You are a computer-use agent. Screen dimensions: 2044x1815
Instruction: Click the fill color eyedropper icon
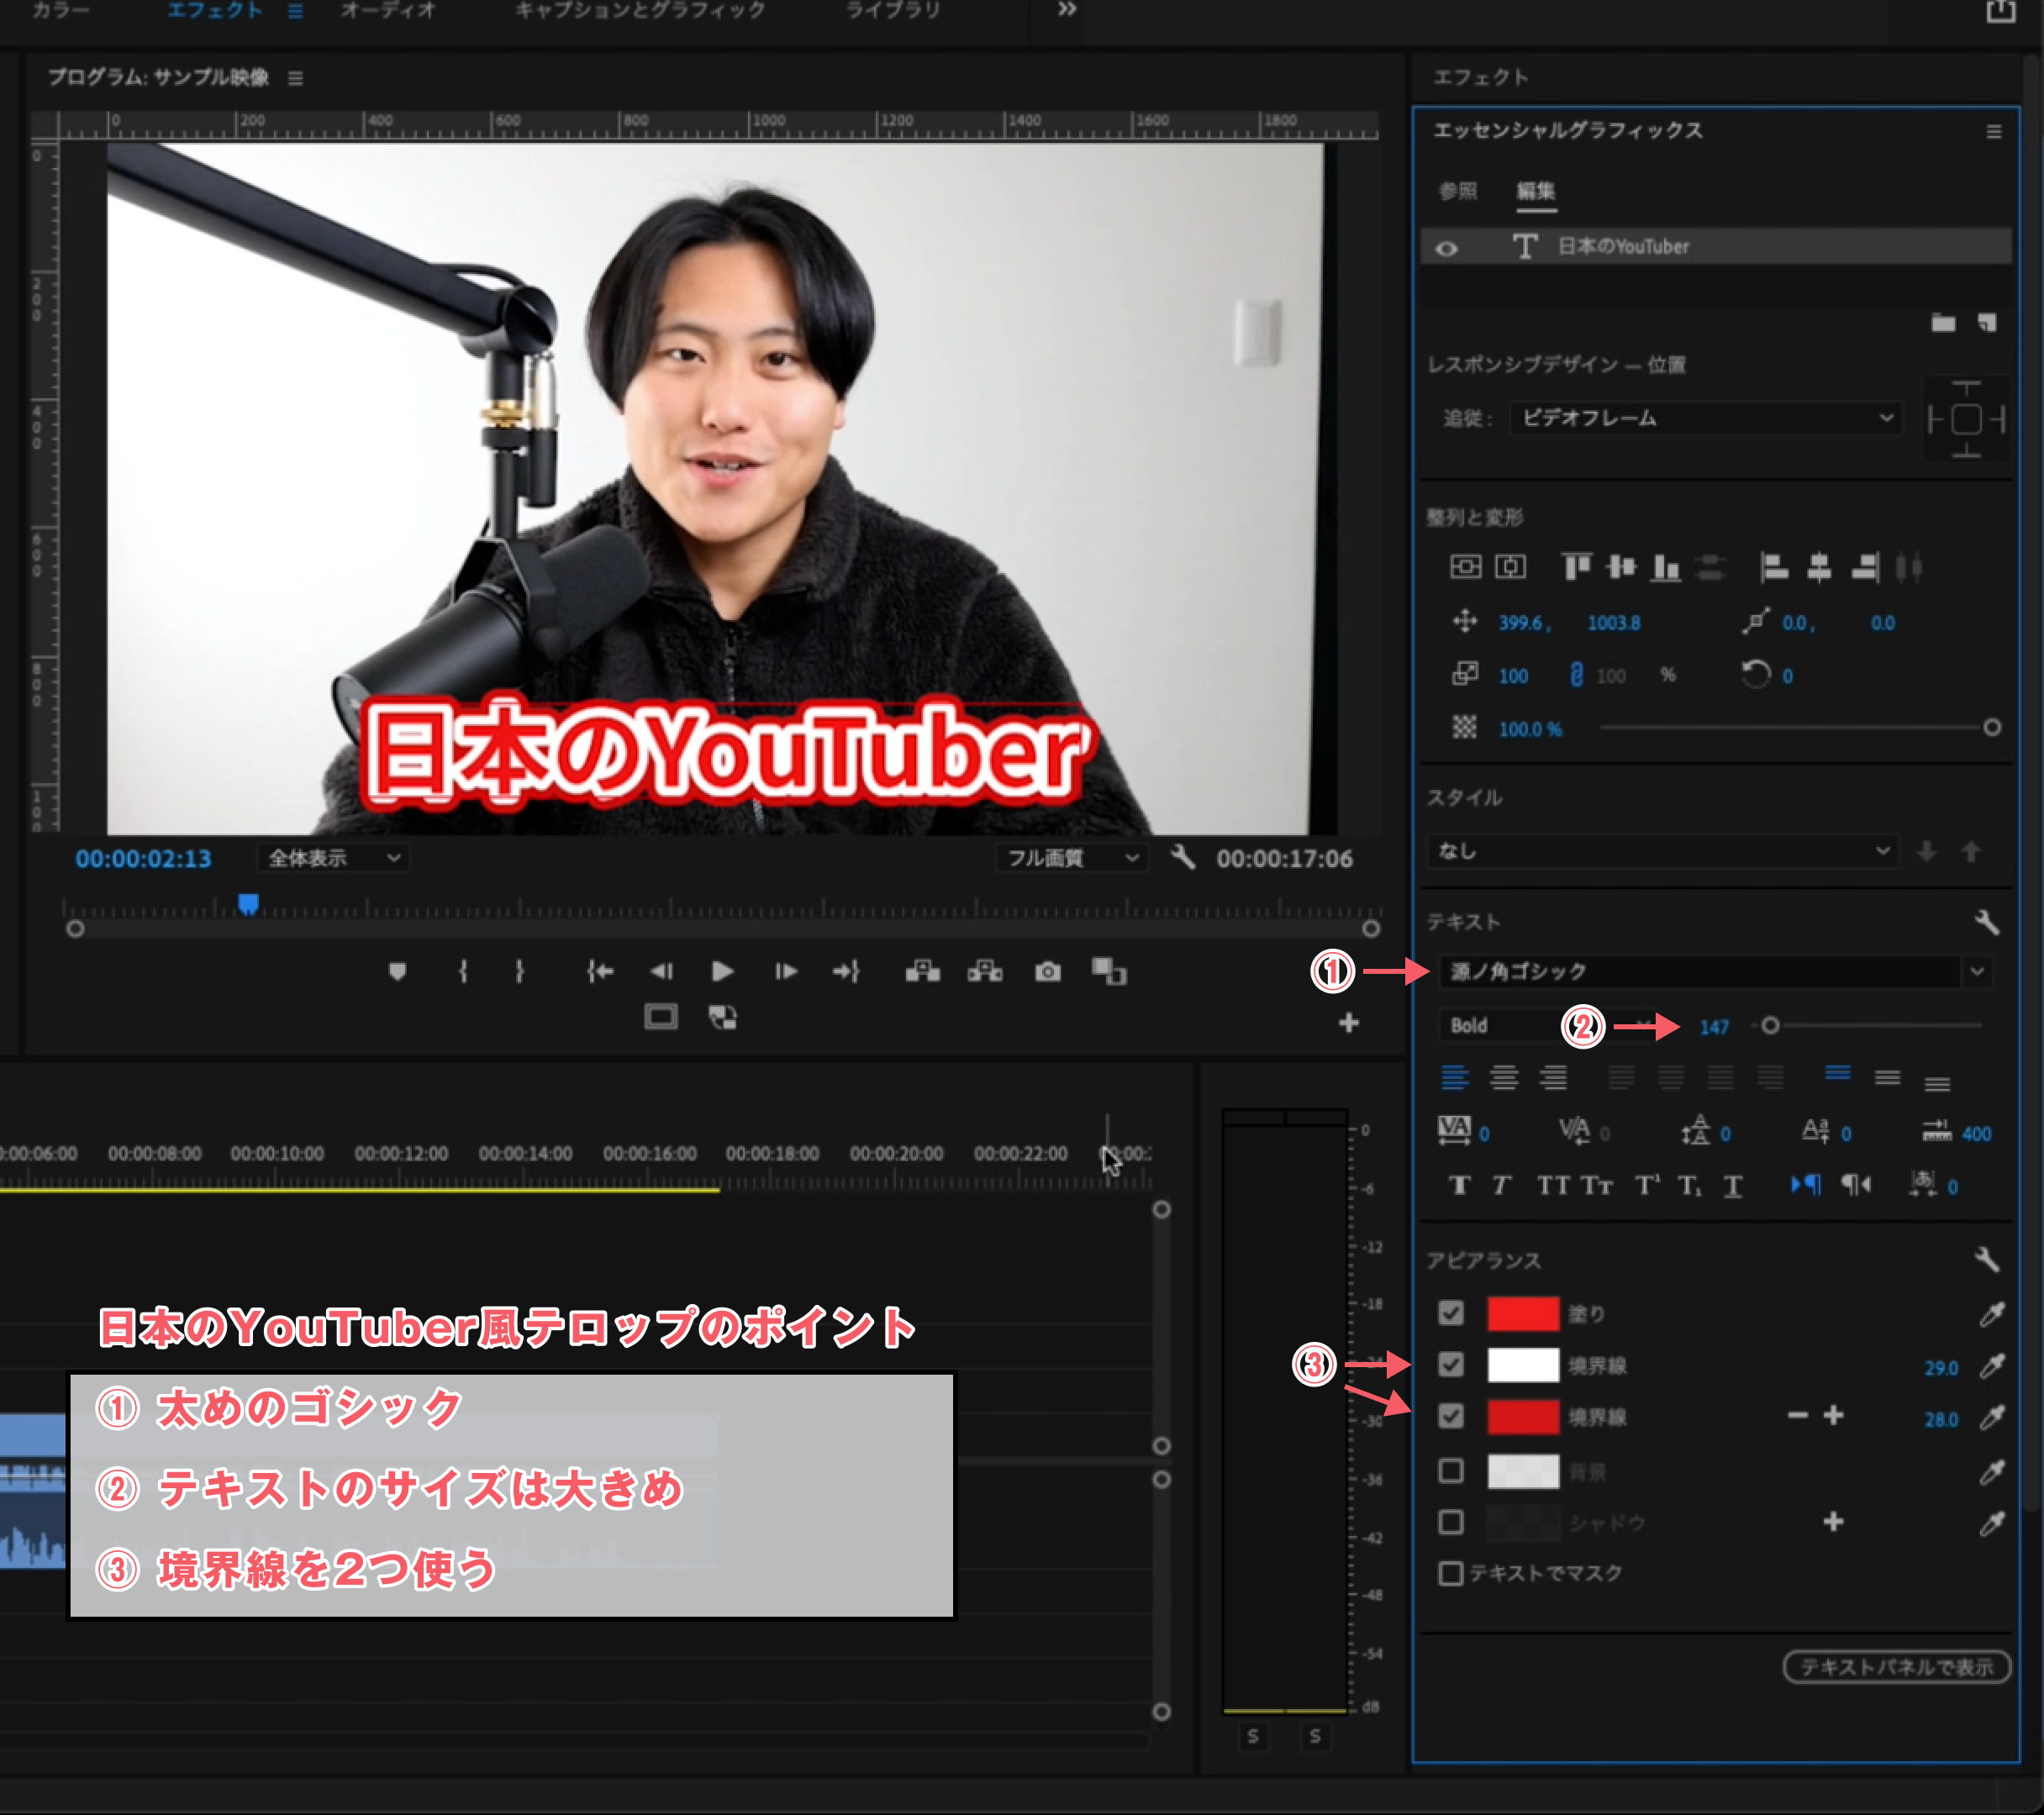coord(1991,1314)
